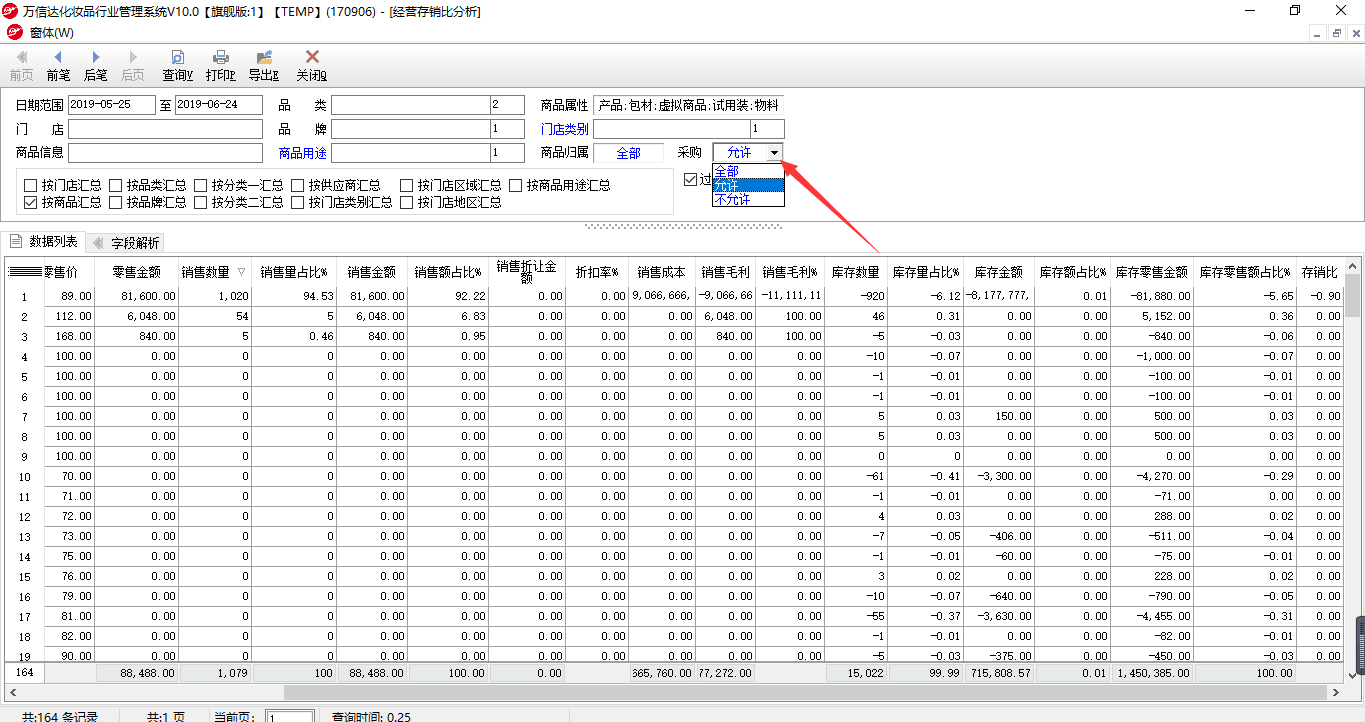Click the 门店 input field
This screenshot has height=722, width=1365.
[165, 129]
